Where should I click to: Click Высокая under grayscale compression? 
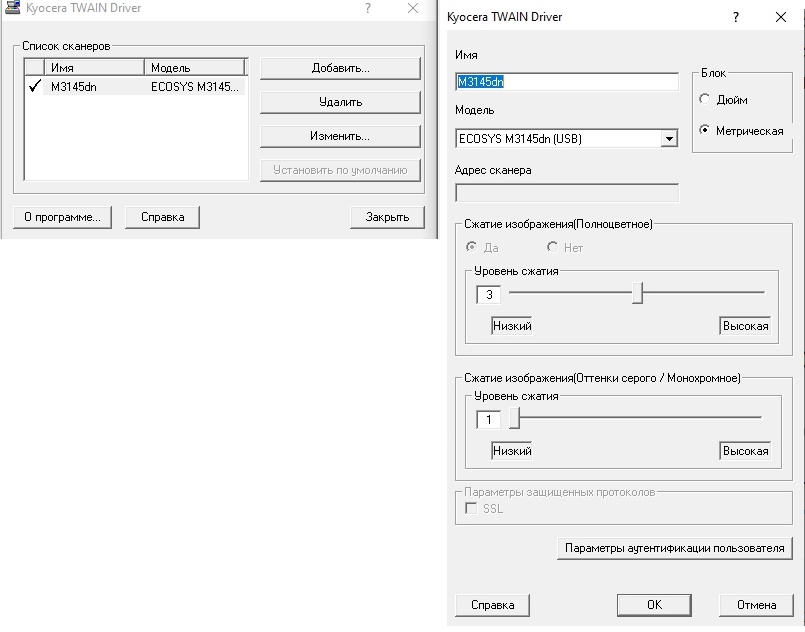745,451
